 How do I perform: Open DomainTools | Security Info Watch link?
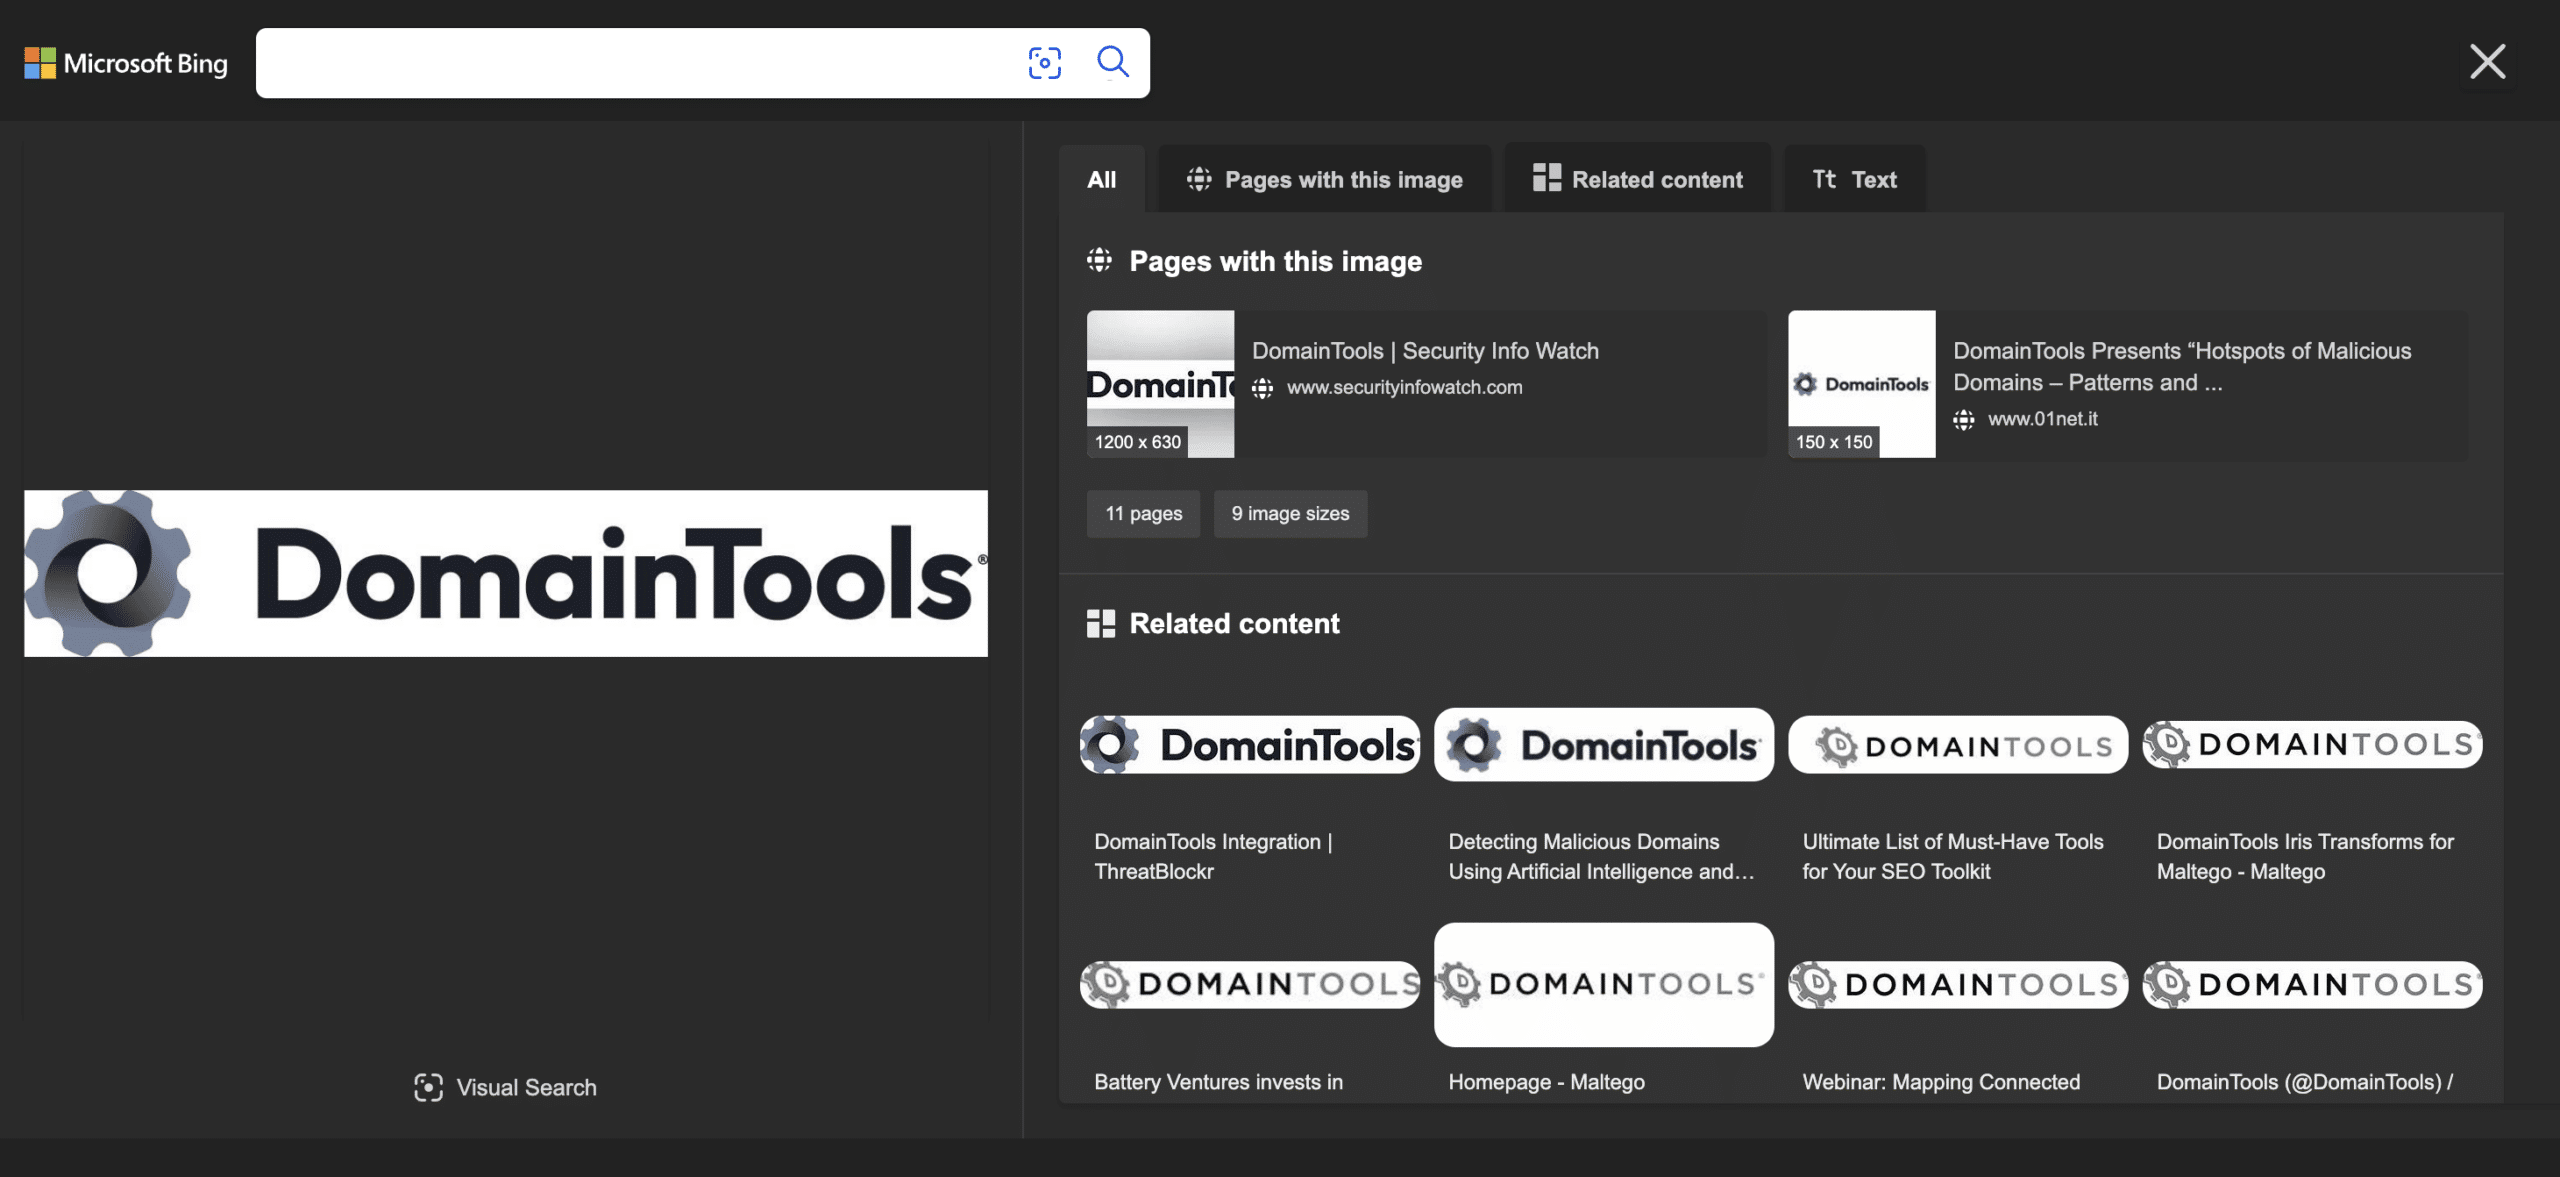(x=1425, y=351)
